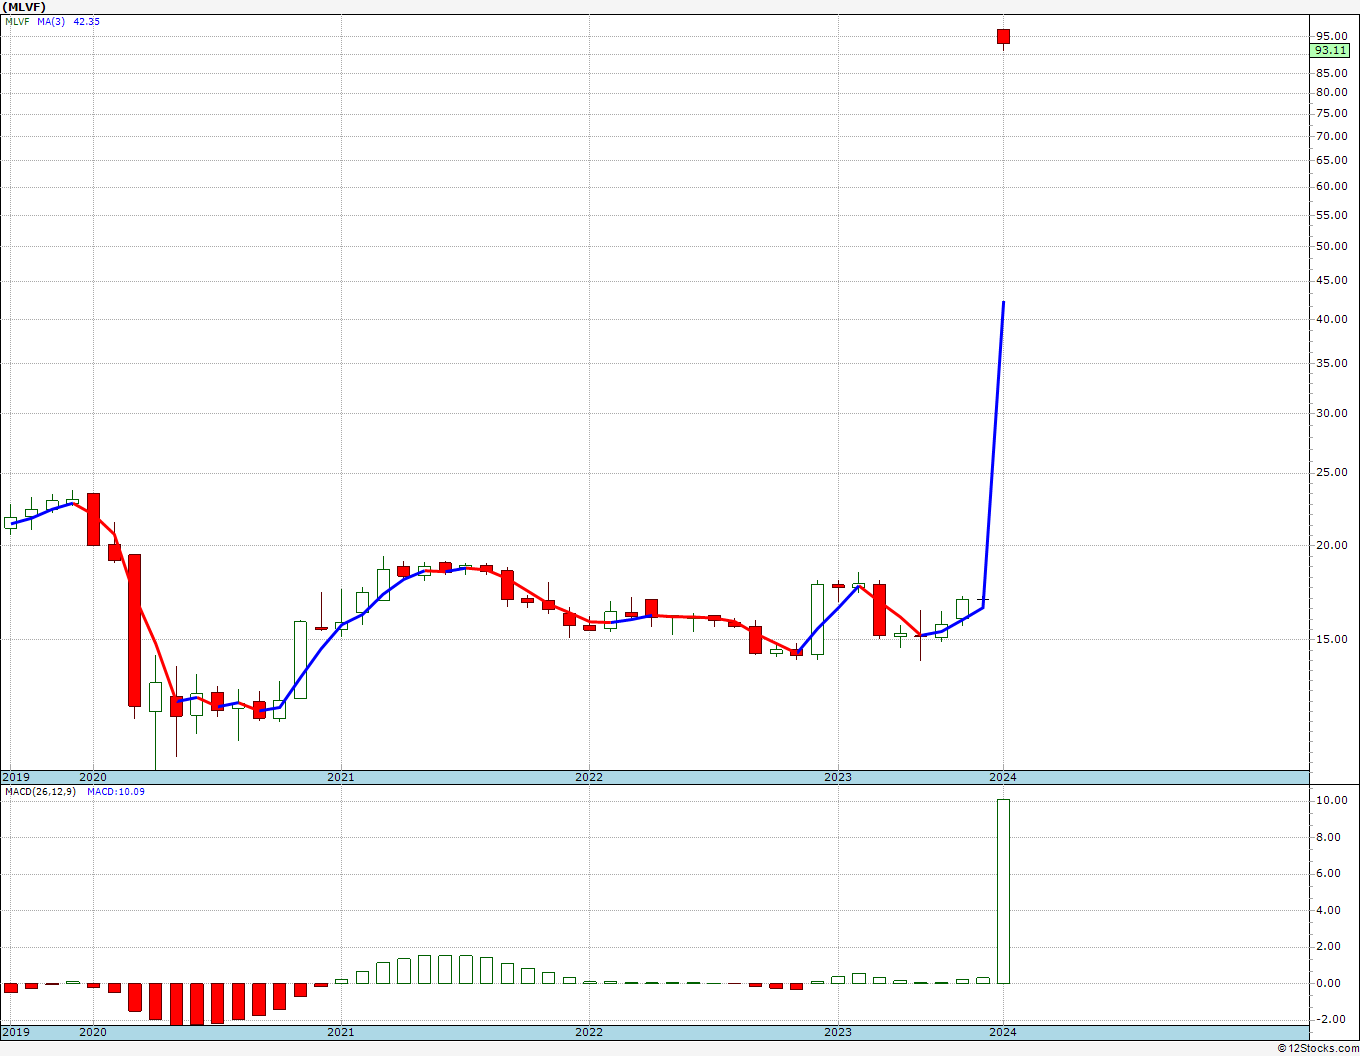Select 2024 on the MACD panel time axis
The width and height of the screenshot is (1360, 1056).
coord(1003,1032)
